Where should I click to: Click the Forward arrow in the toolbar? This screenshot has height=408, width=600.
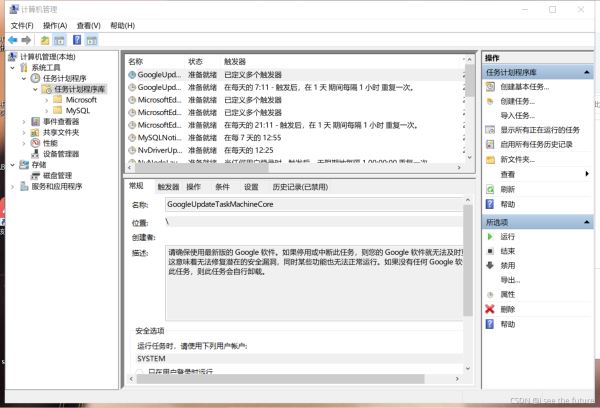coord(25,40)
